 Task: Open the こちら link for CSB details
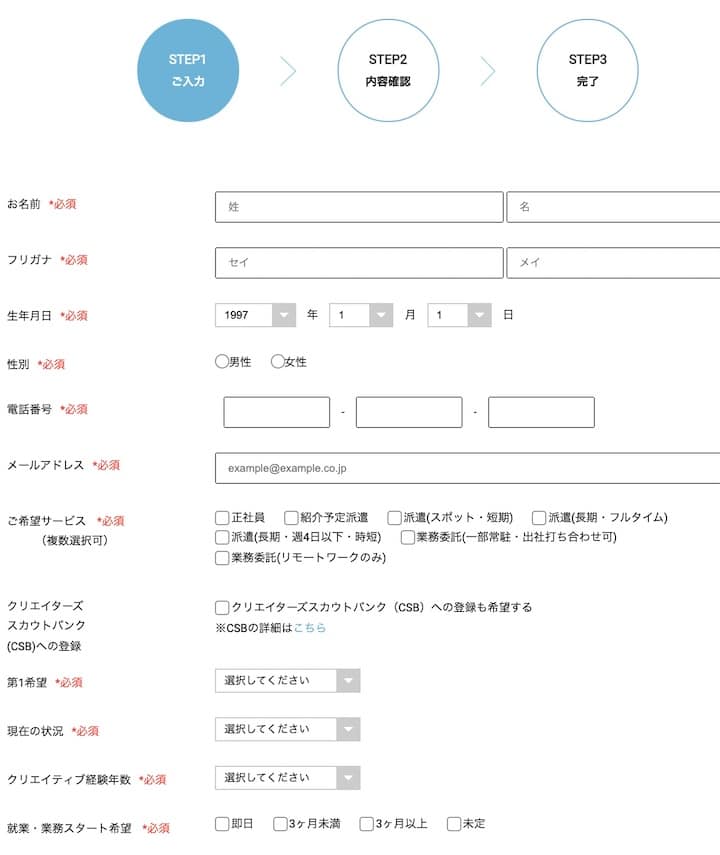point(310,628)
